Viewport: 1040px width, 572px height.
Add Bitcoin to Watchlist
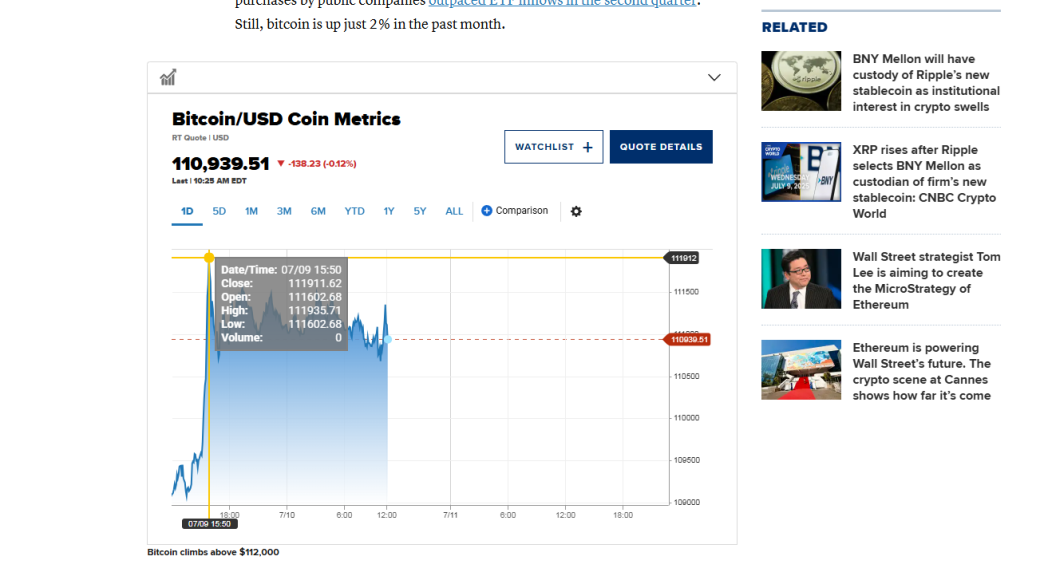(553, 147)
